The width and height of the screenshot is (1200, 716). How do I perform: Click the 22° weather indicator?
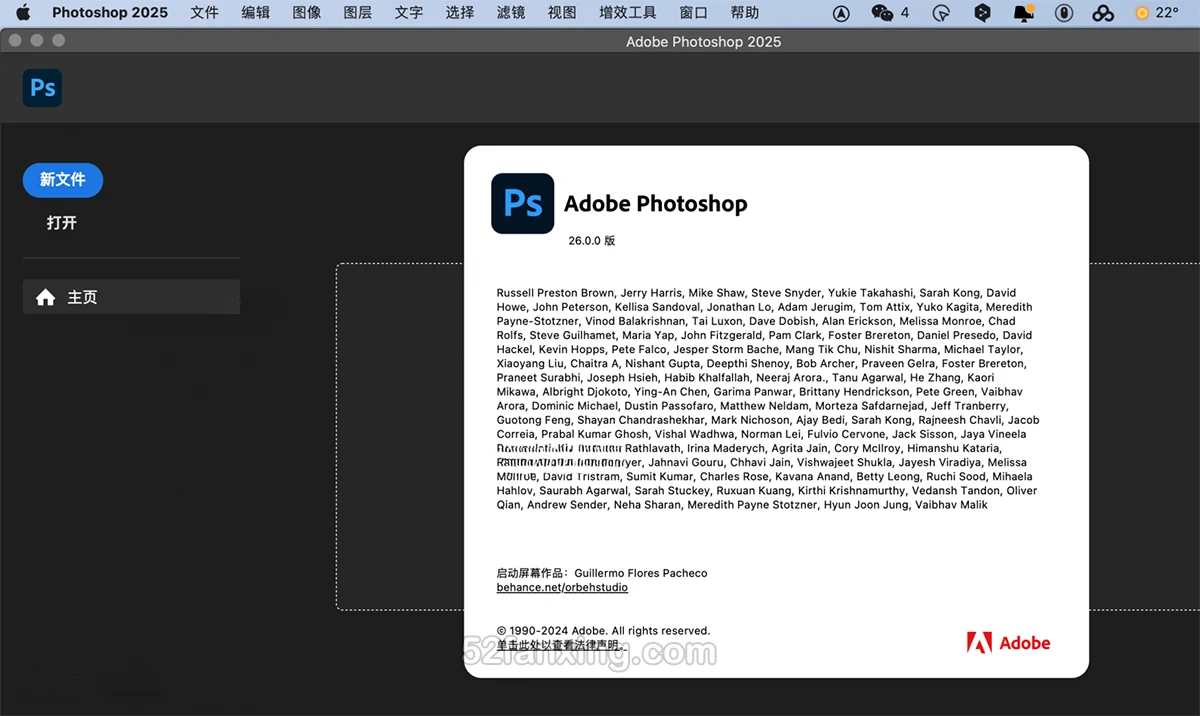(1156, 13)
